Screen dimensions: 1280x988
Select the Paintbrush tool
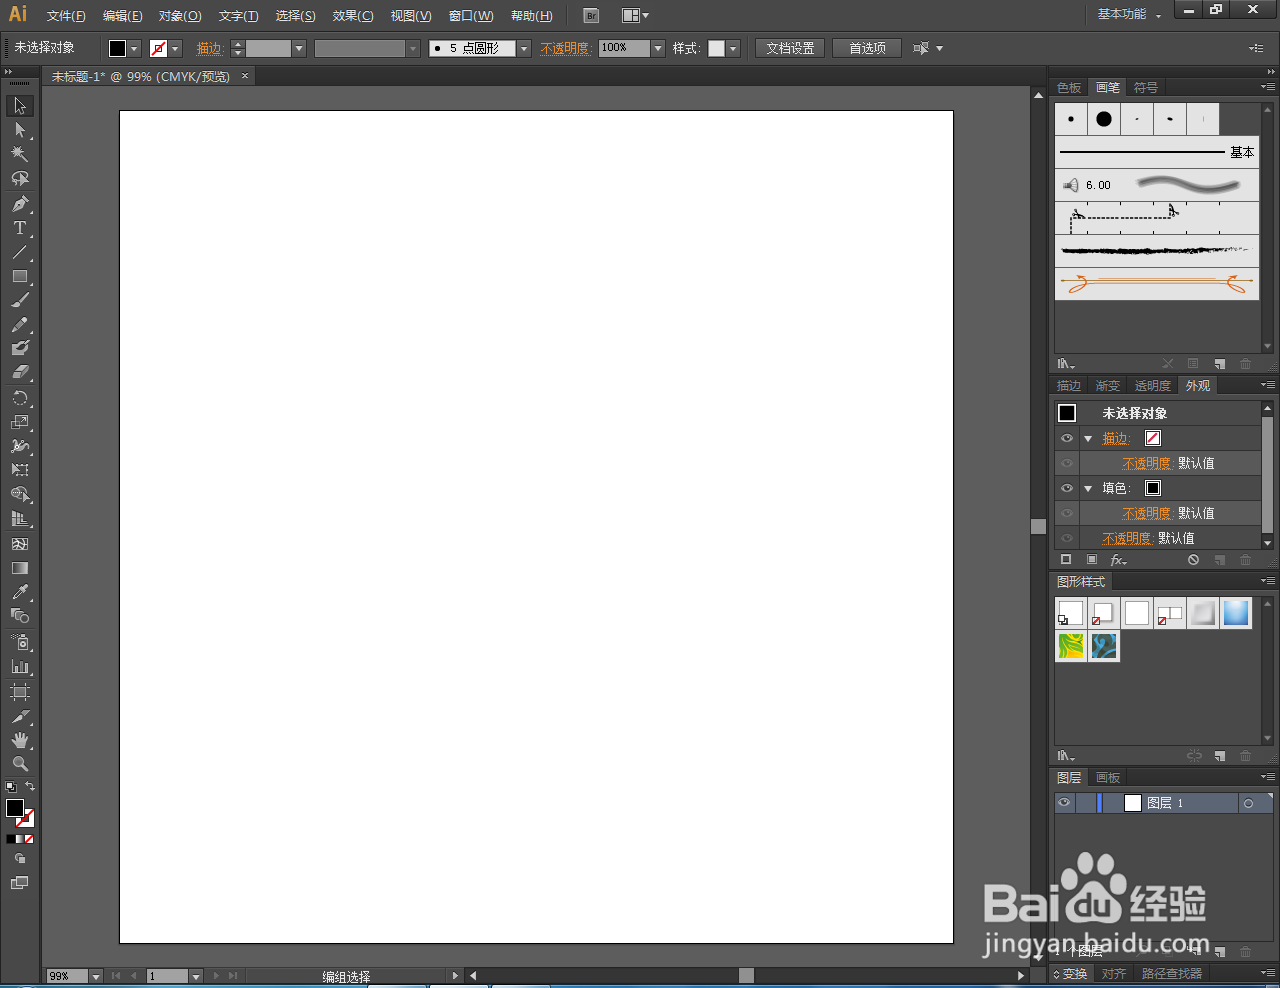point(20,300)
